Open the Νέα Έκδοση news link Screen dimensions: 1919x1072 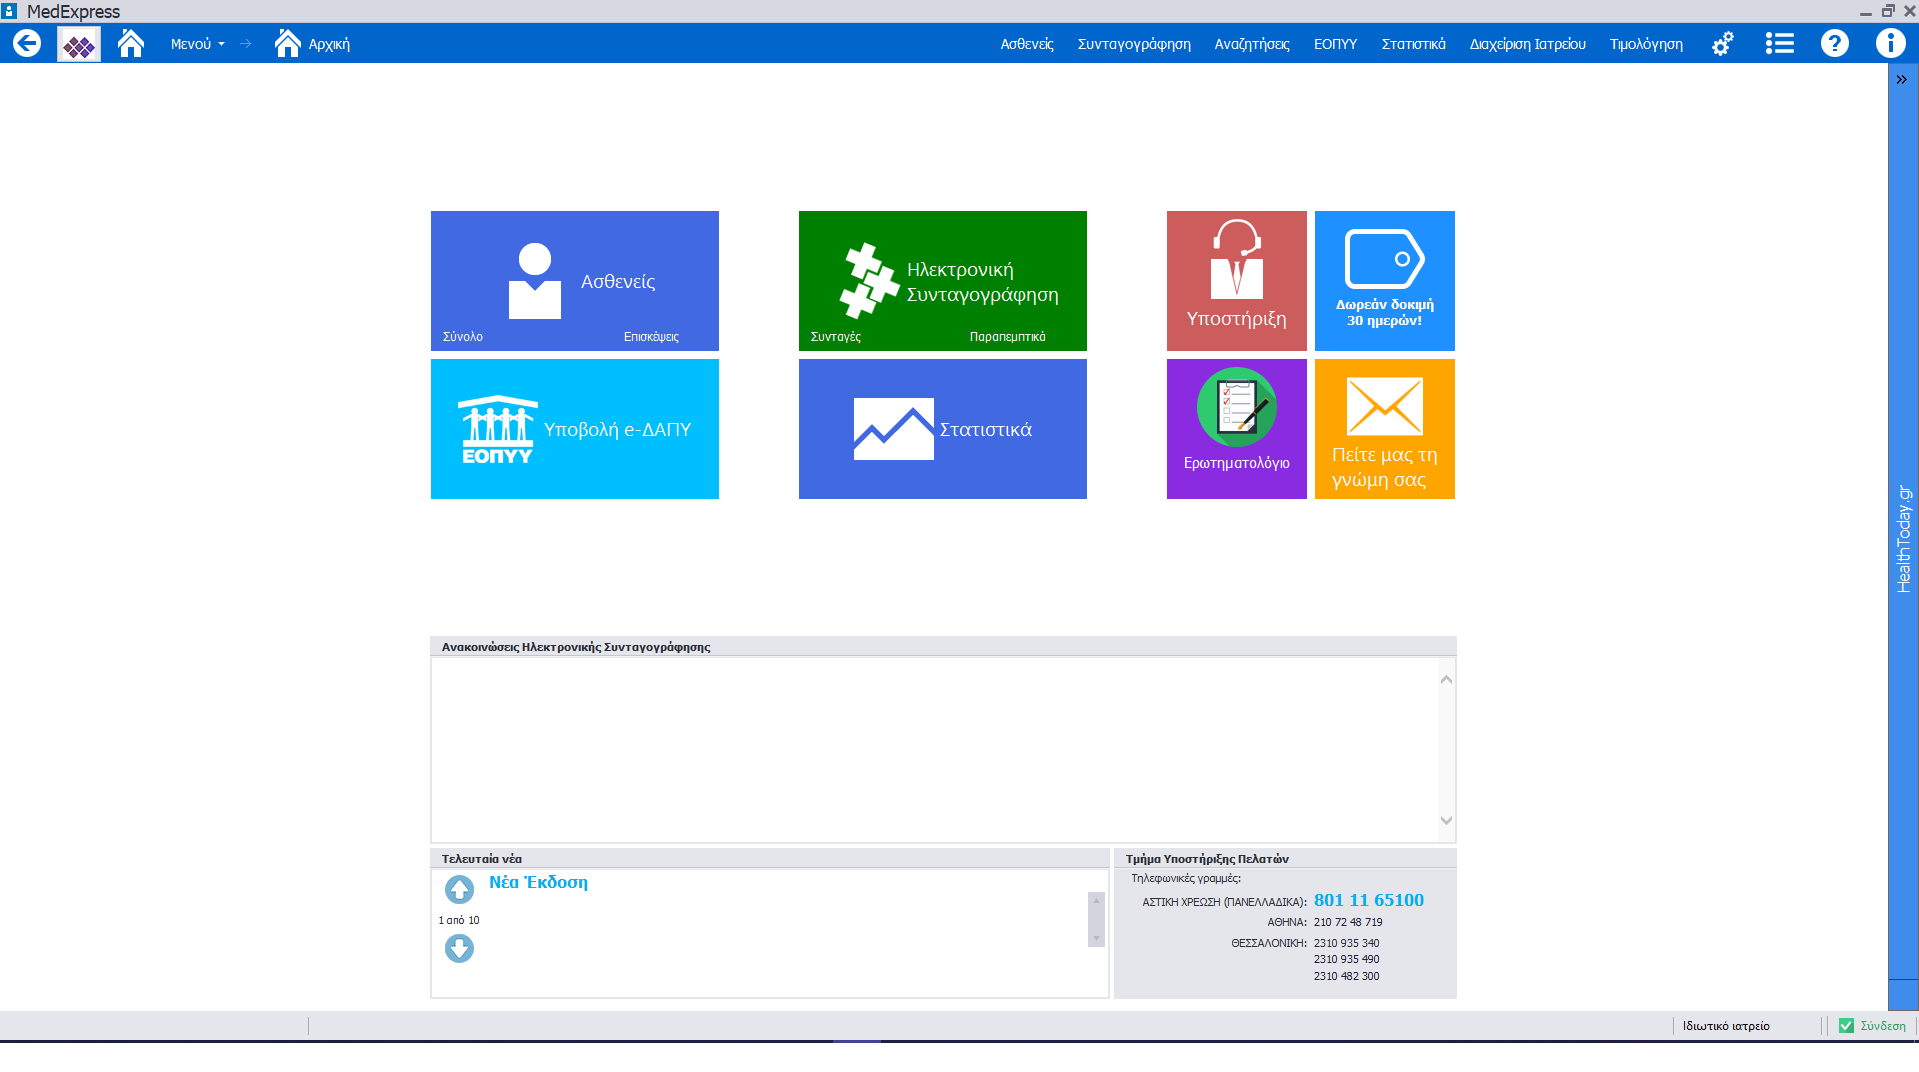click(x=538, y=882)
